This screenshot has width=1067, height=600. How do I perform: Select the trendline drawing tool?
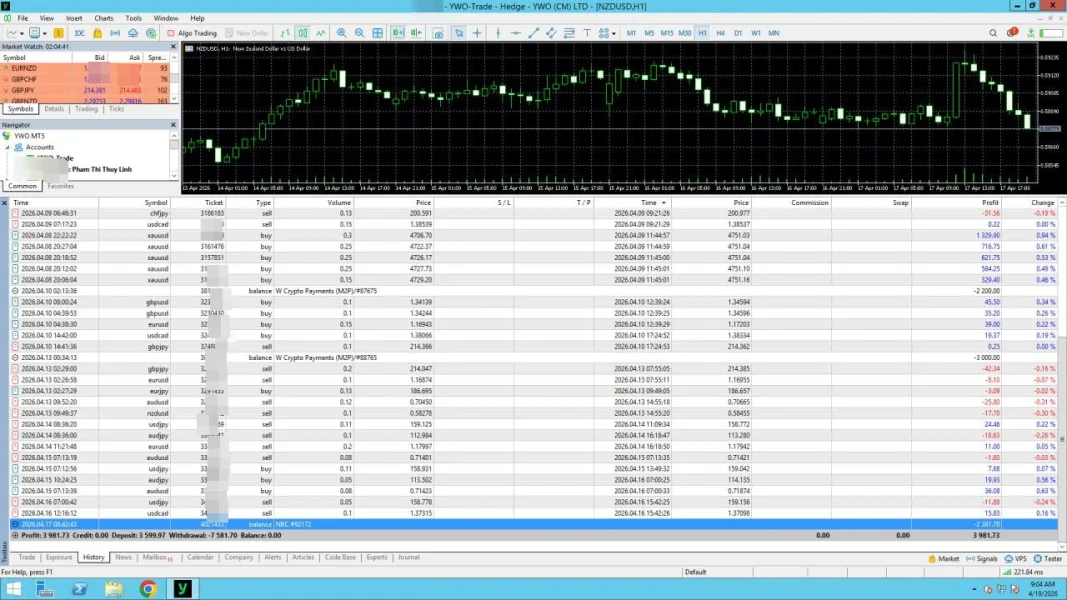(x=534, y=33)
